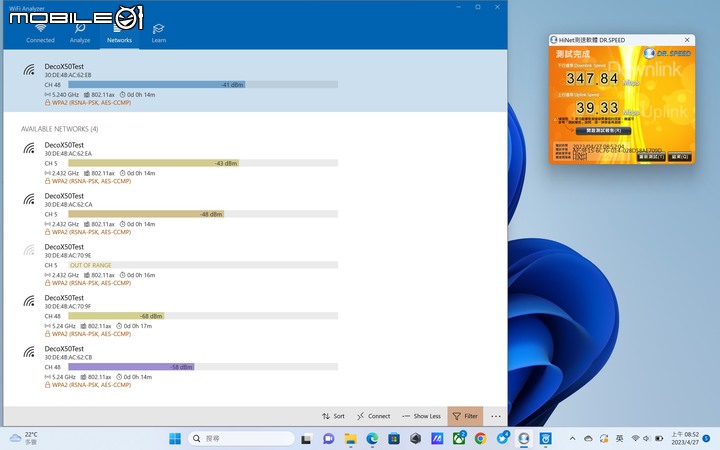Toggle the Filter button

click(465, 416)
